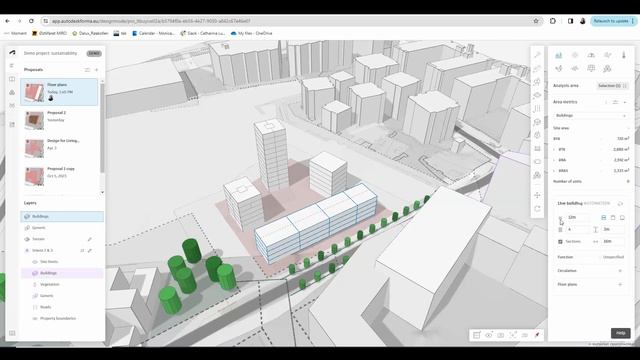Select the Floor plans proposal card
The width and height of the screenshot is (640, 360).
coord(59,92)
